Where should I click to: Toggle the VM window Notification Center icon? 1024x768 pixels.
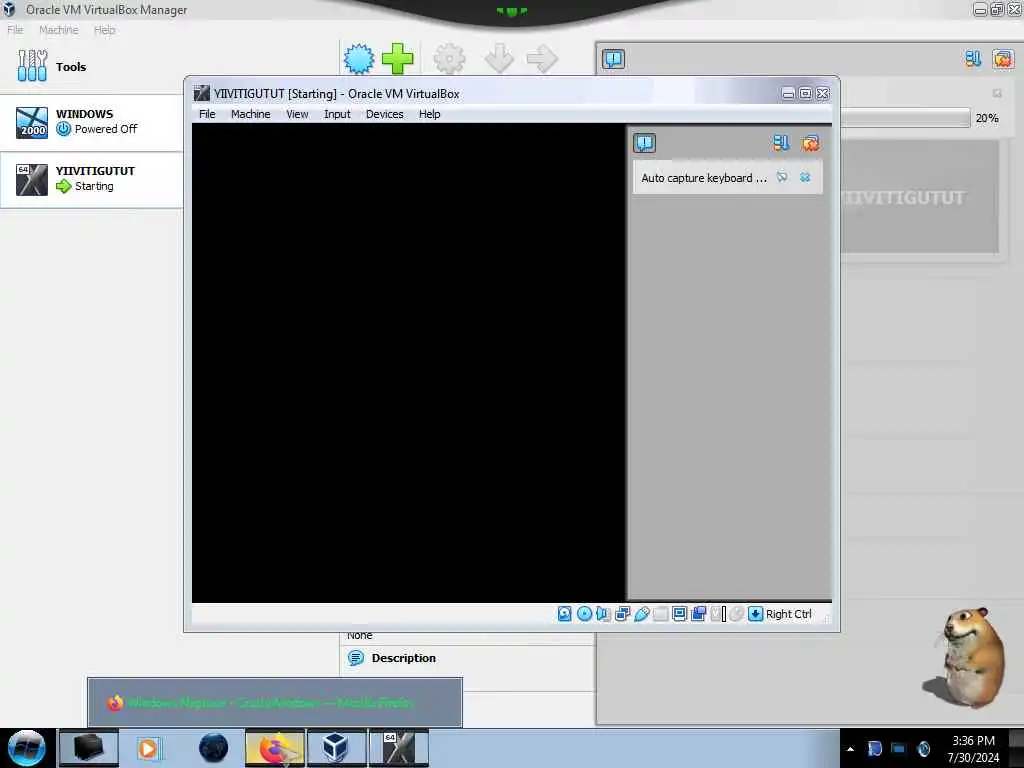[x=645, y=143]
